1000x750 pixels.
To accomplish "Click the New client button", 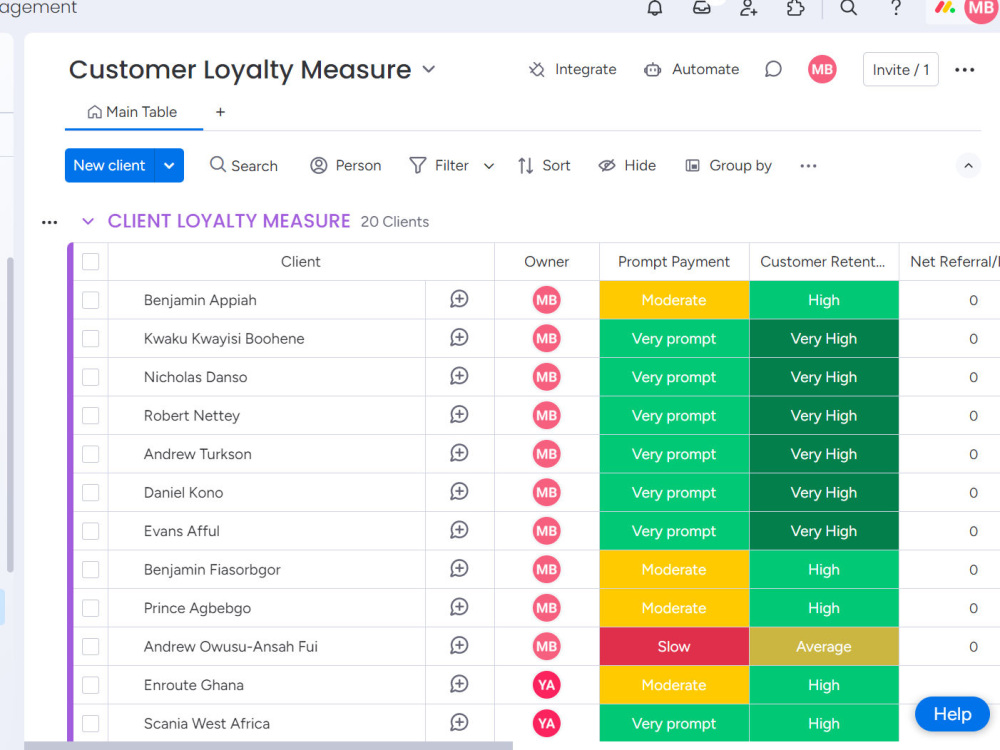I will coord(110,166).
